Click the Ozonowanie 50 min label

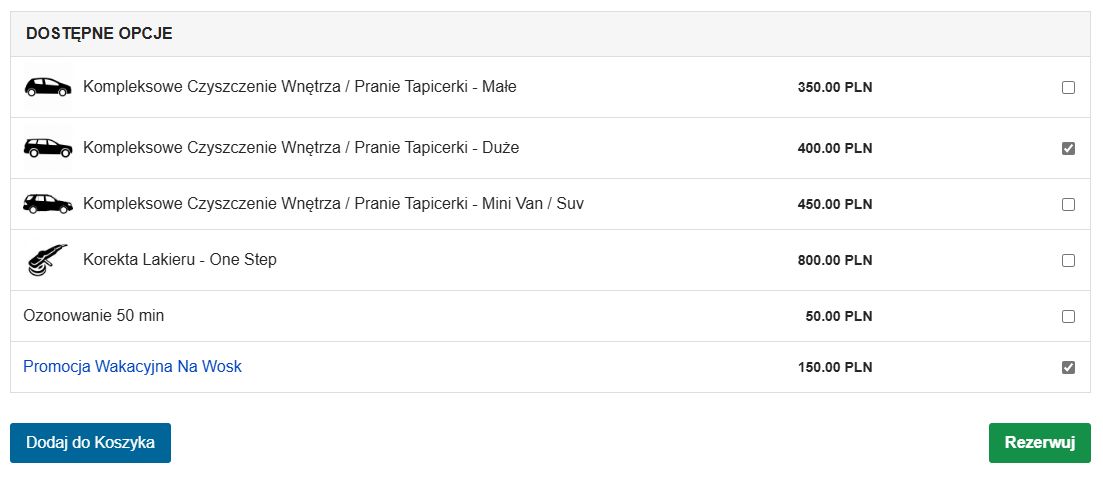pyautogui.click(x=94, y=316)
